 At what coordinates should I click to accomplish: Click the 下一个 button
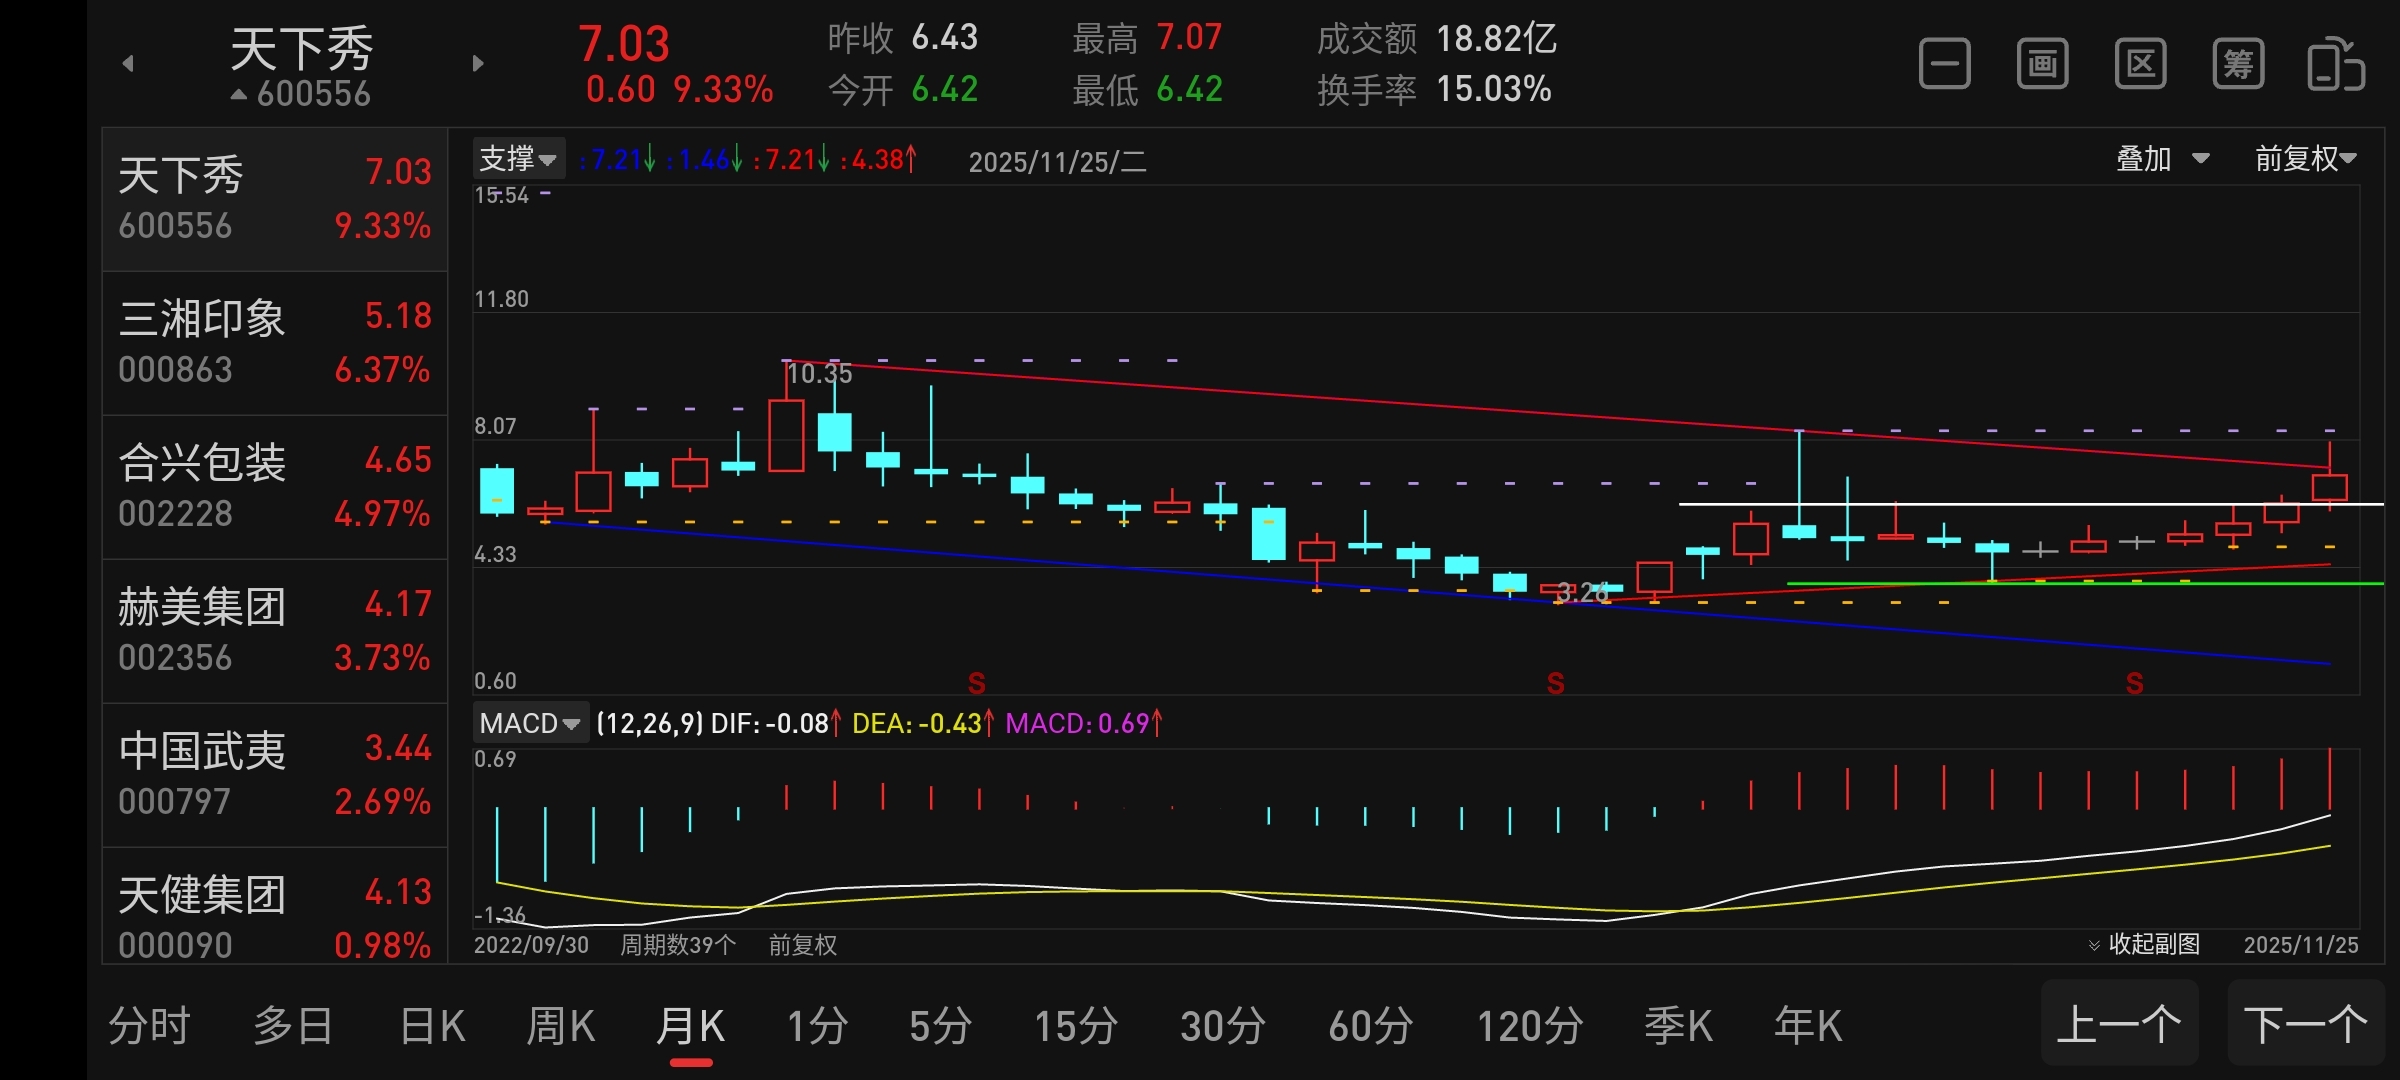(x=2305, y=1024)
